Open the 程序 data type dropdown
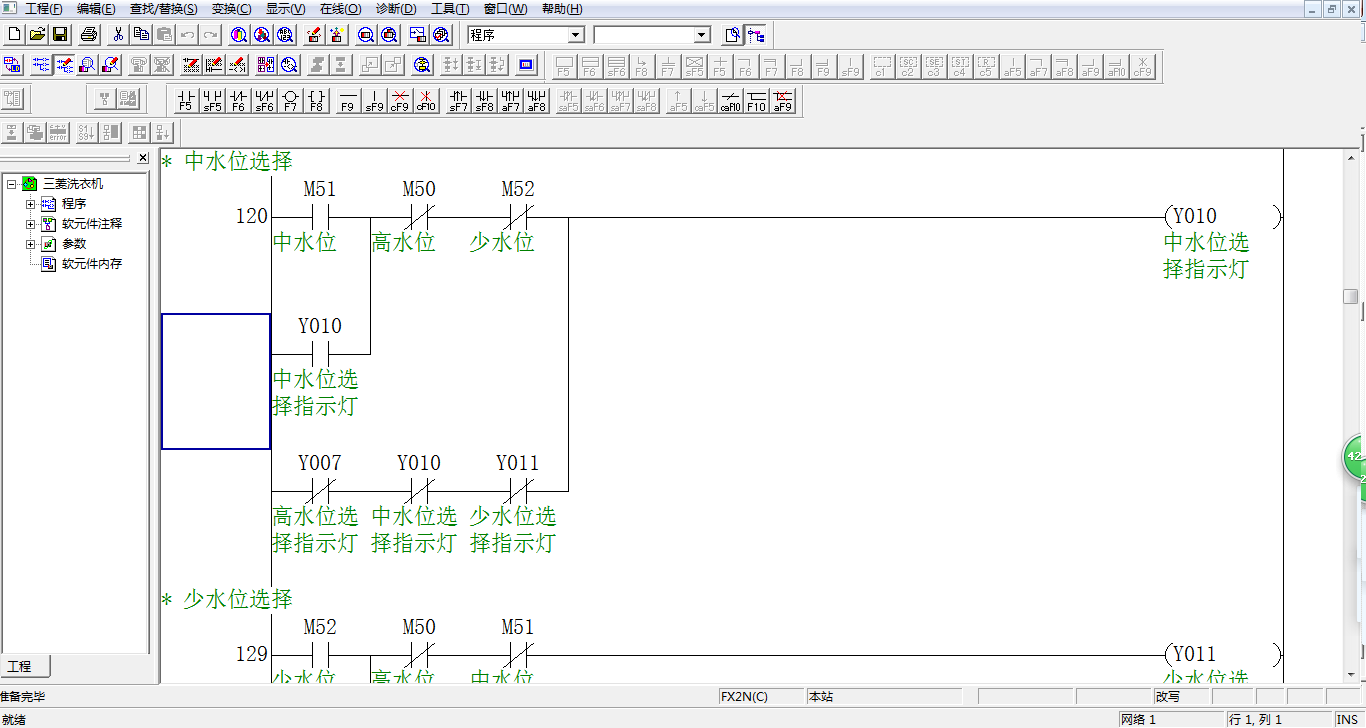This screenshot has height=728, width=1366. point(575,35)
